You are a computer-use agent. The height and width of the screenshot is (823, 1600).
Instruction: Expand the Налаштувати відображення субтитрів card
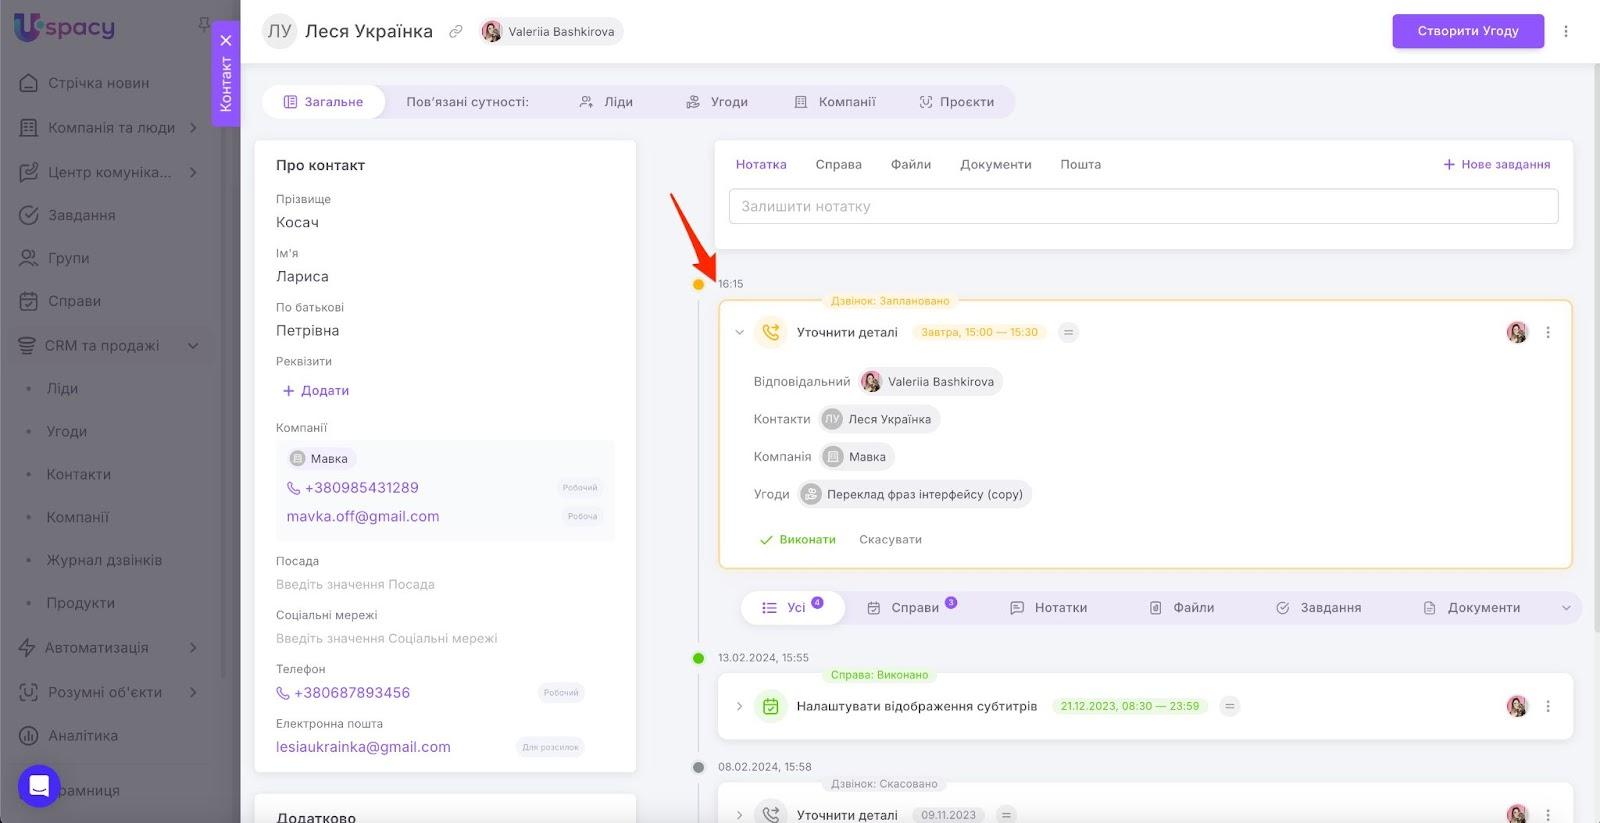pos(740,706)
